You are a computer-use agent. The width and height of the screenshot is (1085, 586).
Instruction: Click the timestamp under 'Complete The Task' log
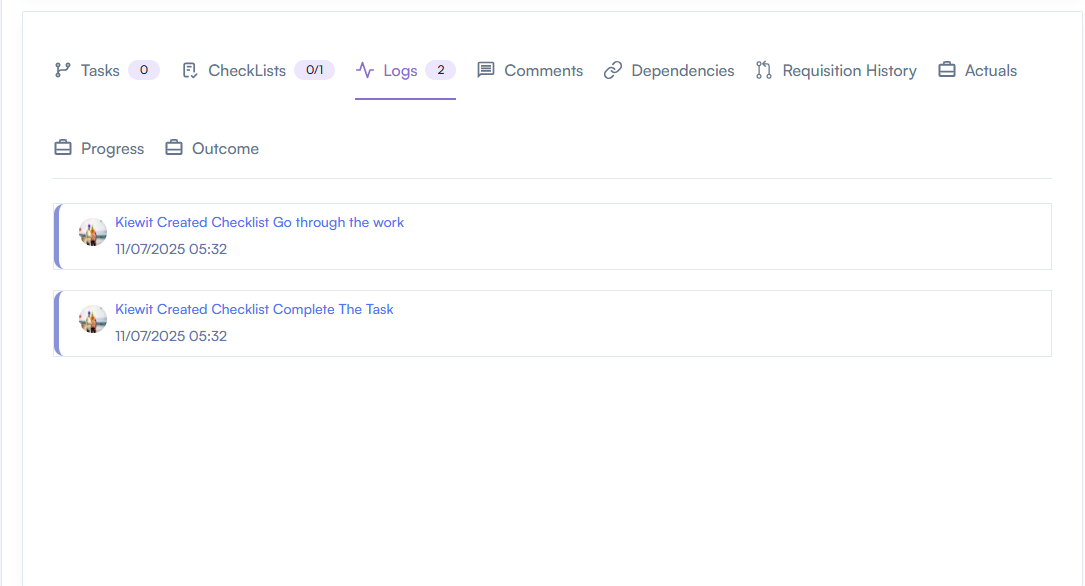(171, 336)
